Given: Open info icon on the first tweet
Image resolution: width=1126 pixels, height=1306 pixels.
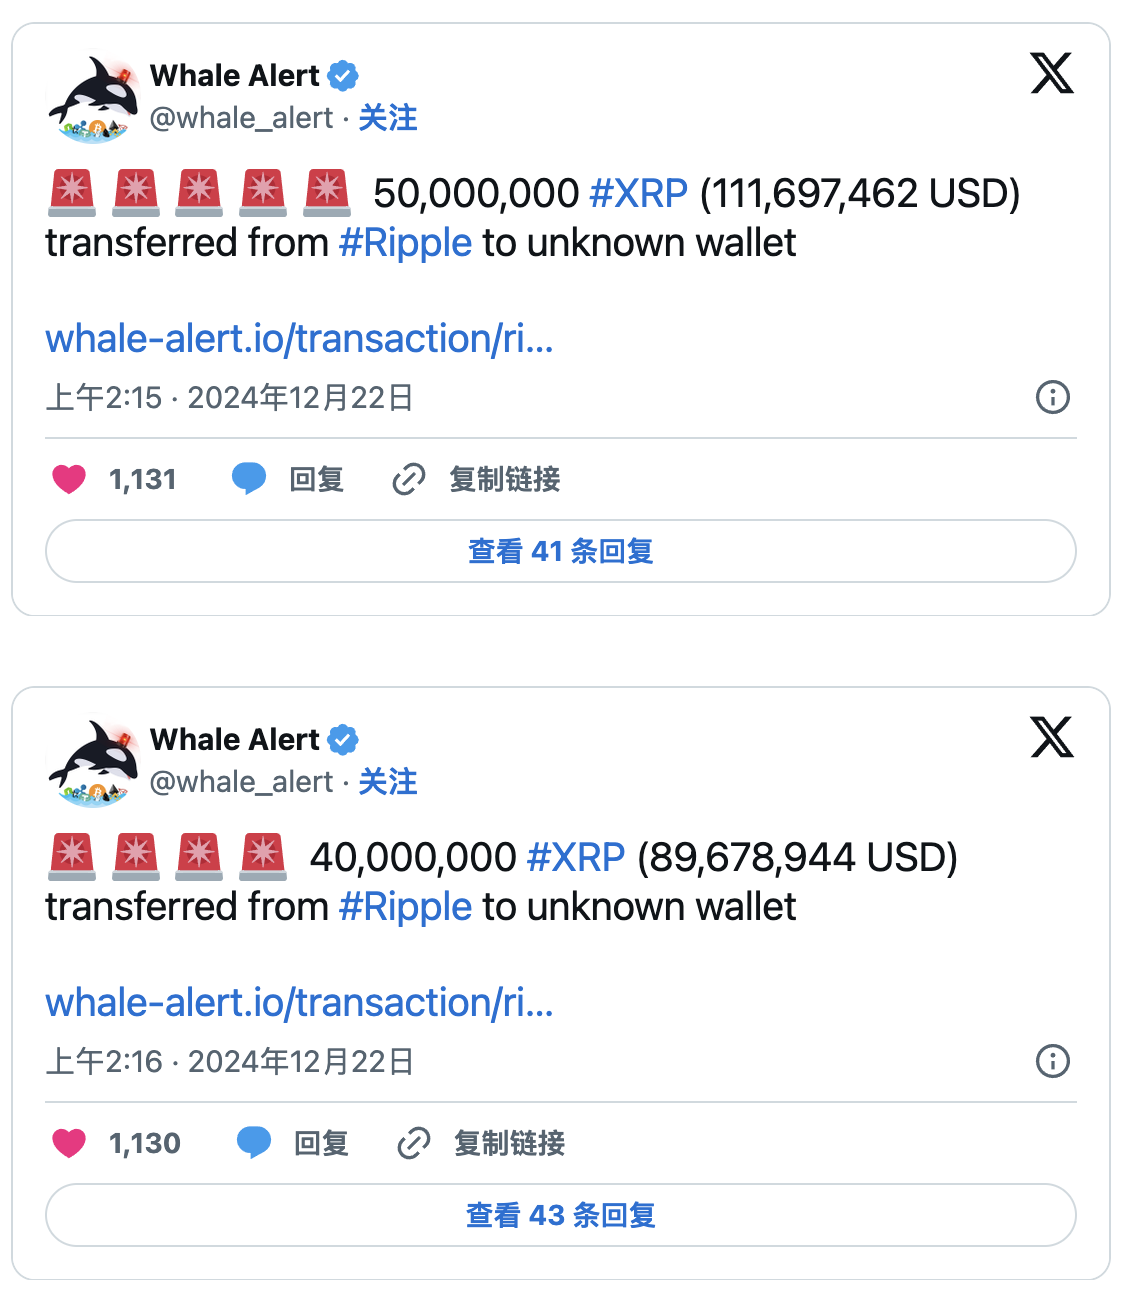Looking at the screenshot, I should point(1052,397).
